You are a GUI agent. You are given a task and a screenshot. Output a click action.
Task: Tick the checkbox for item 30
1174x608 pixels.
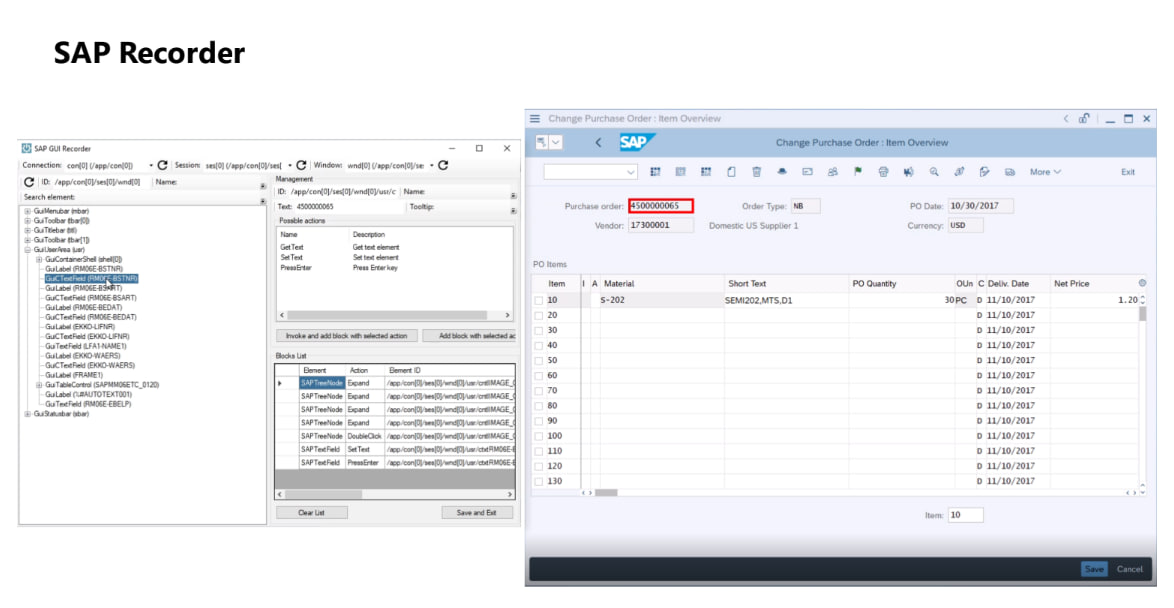tap(538, 330)
